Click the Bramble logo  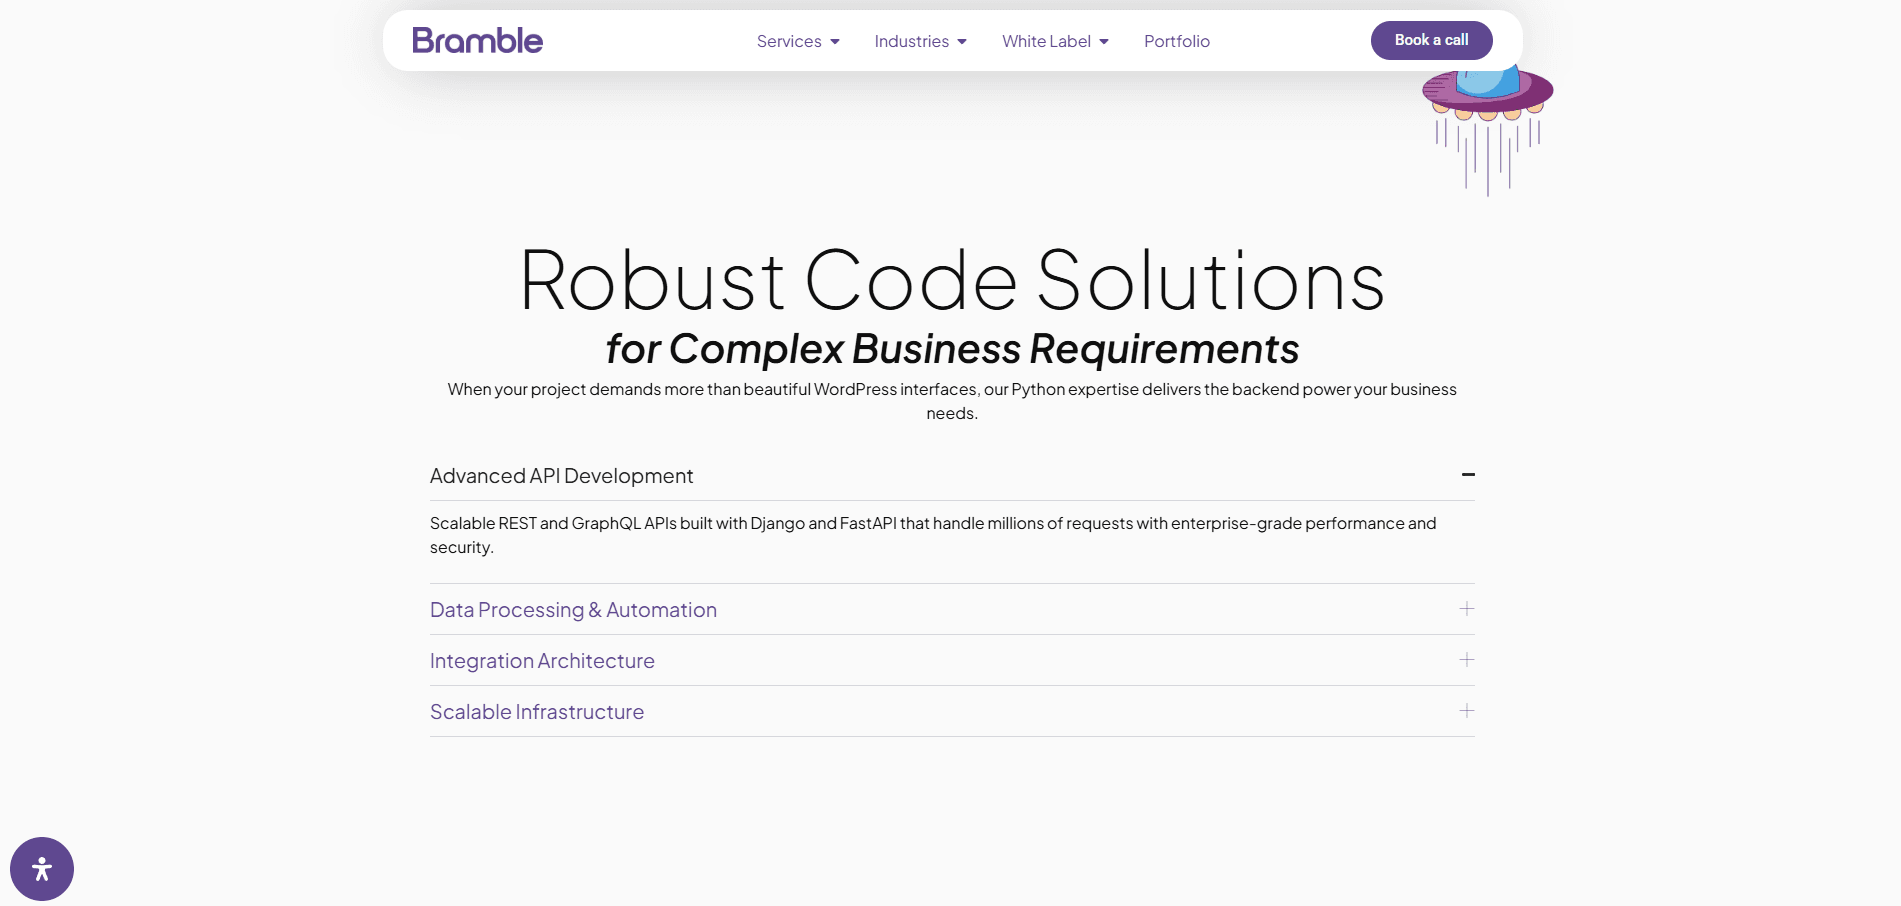pos(477,41)
